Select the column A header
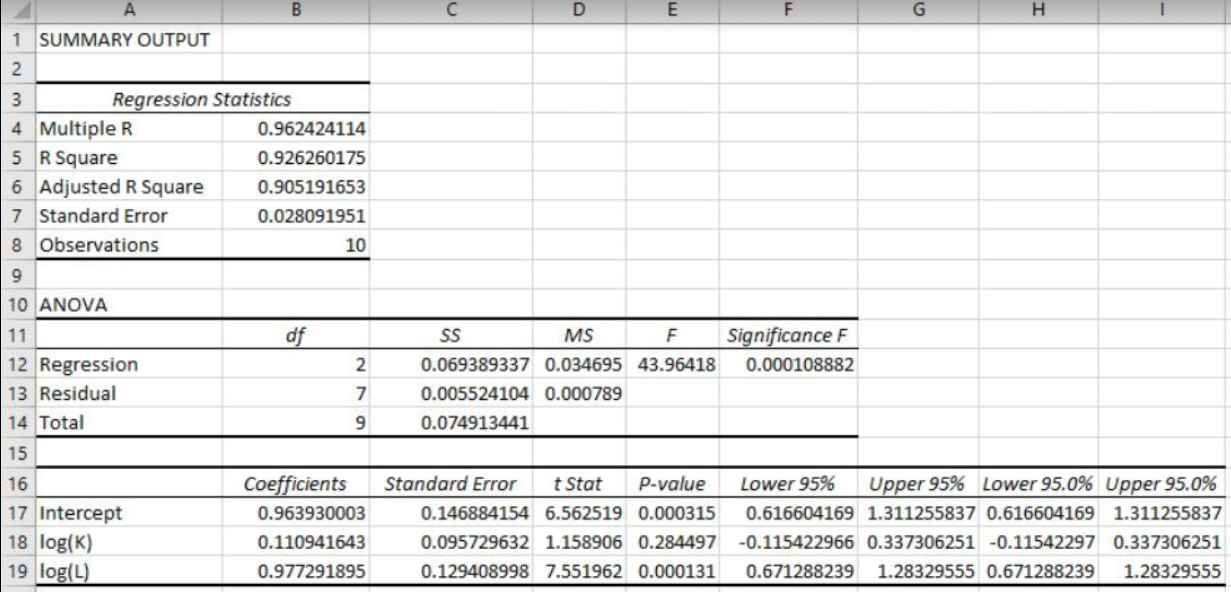The height and width of the screenshot is (592, 1231). click(127, 9)
